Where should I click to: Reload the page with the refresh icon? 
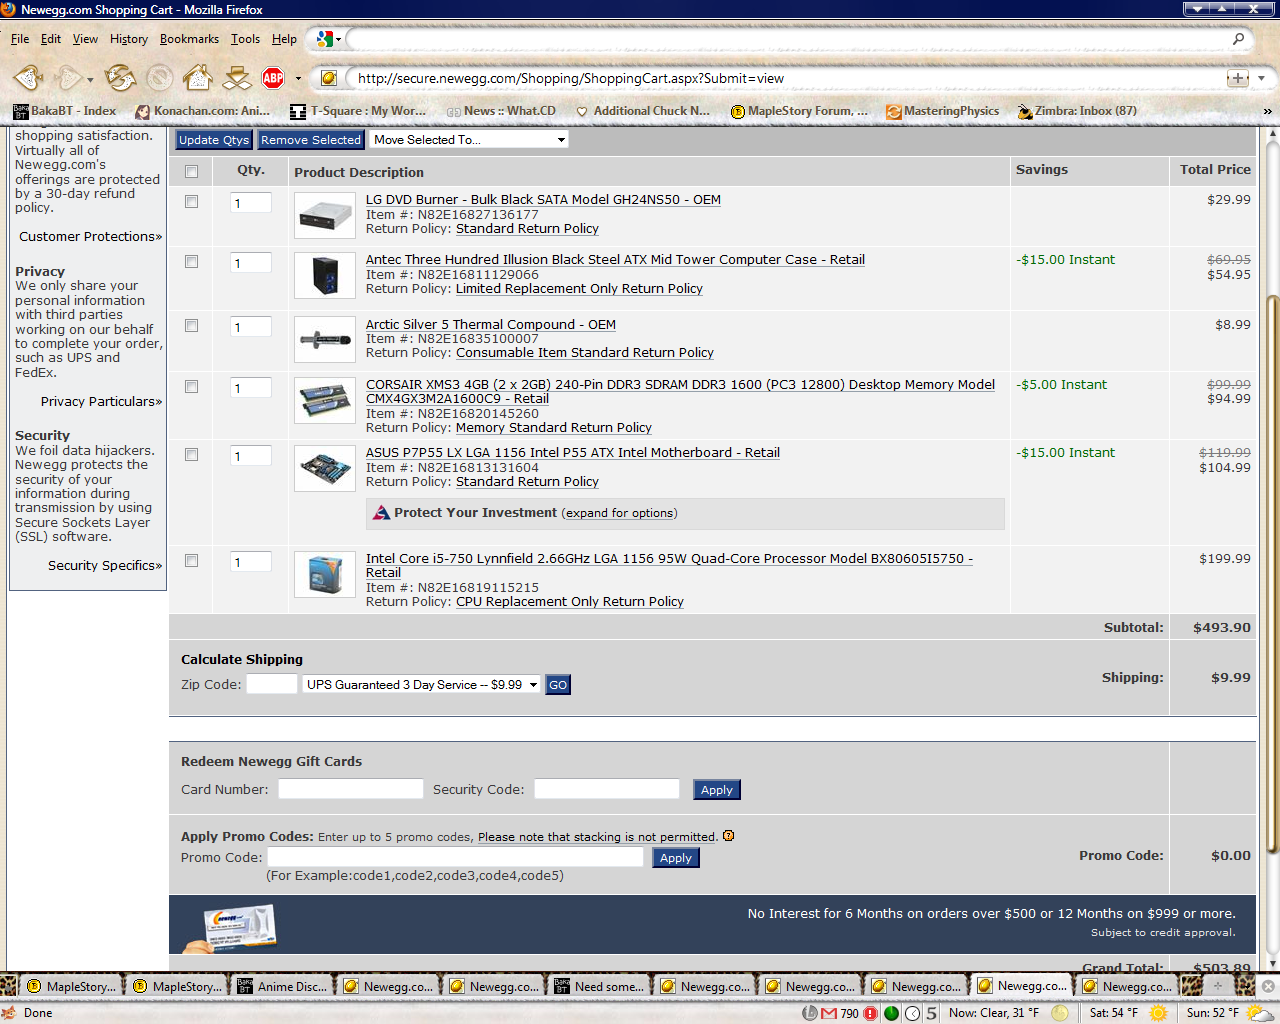coord(120,77)
